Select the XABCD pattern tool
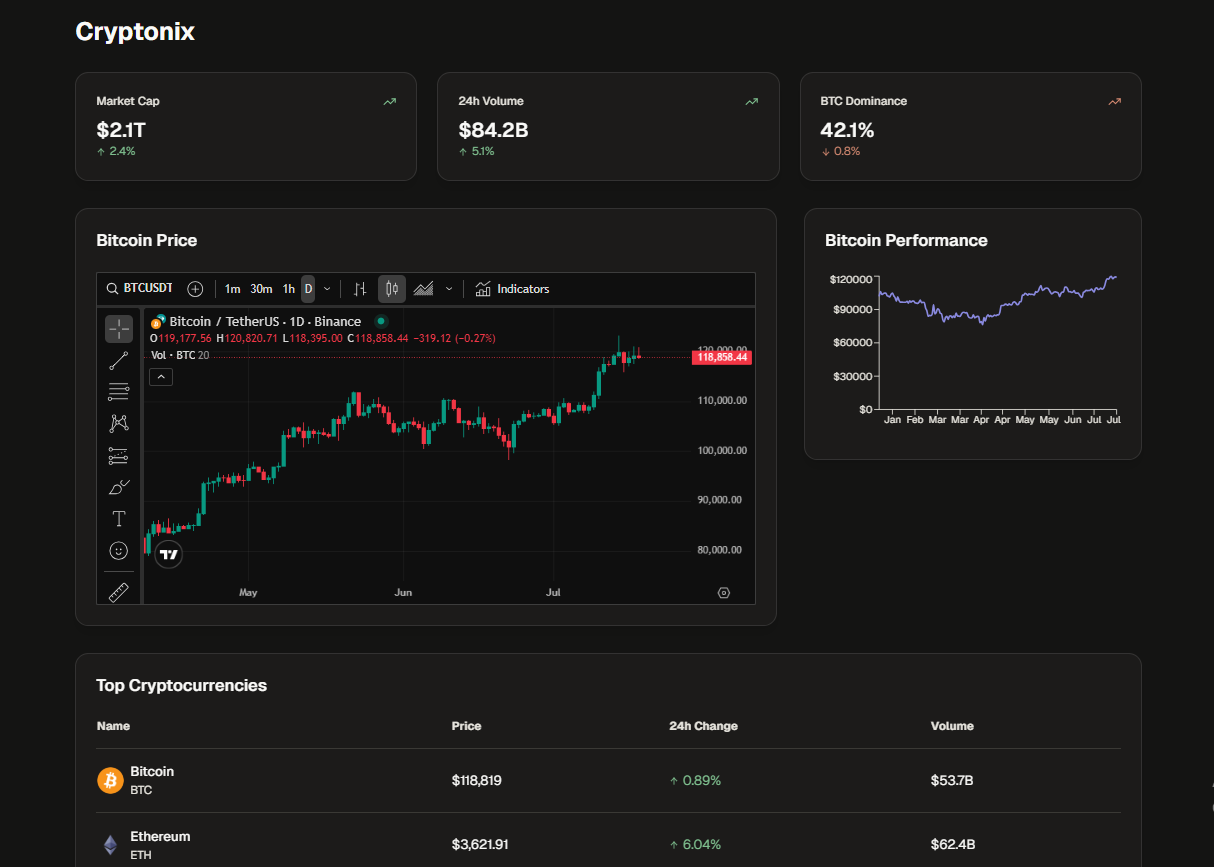Image resolution: width=1214 pixels, height=867 pixels. (x=119, y=424)
